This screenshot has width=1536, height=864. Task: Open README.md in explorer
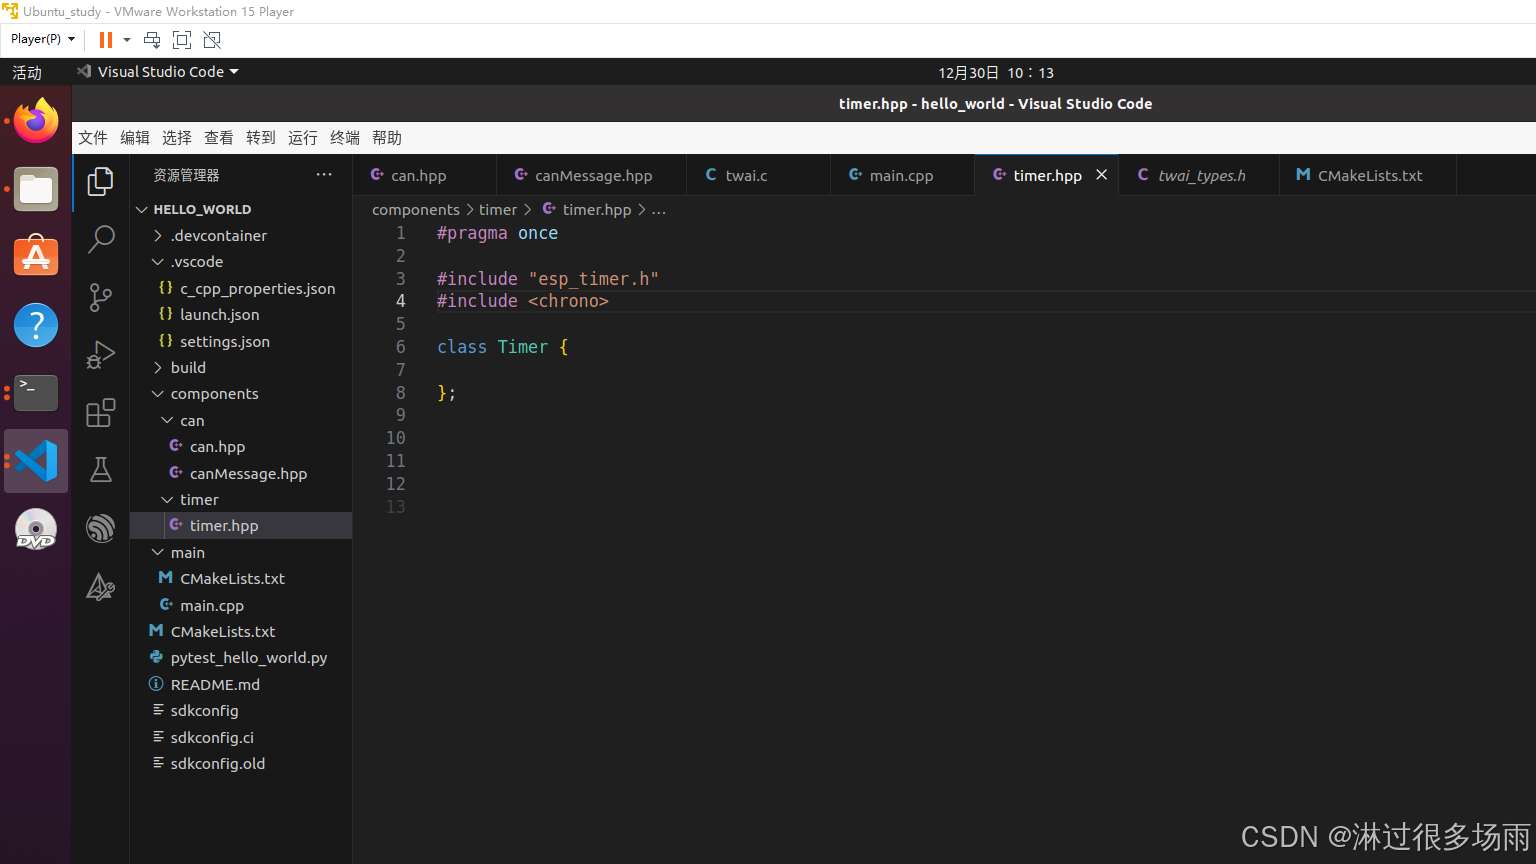pyautogui.click(x=241, y=684)
